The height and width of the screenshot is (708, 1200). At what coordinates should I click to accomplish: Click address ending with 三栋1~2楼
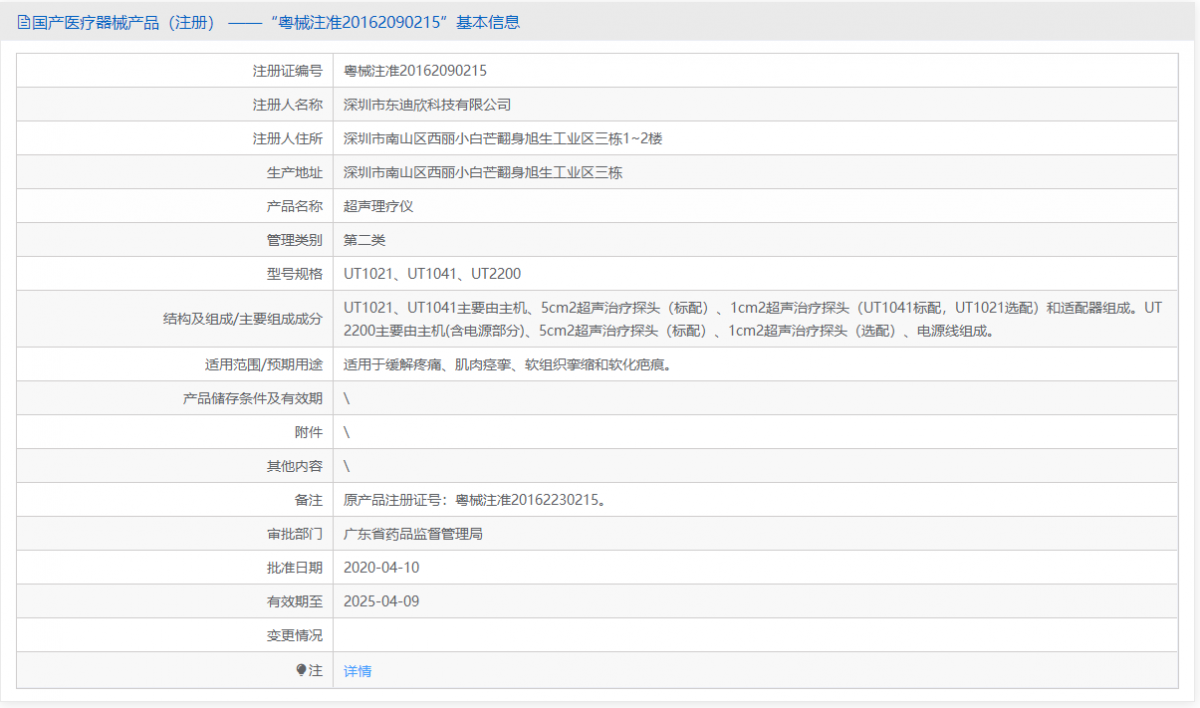coord(503,139)
